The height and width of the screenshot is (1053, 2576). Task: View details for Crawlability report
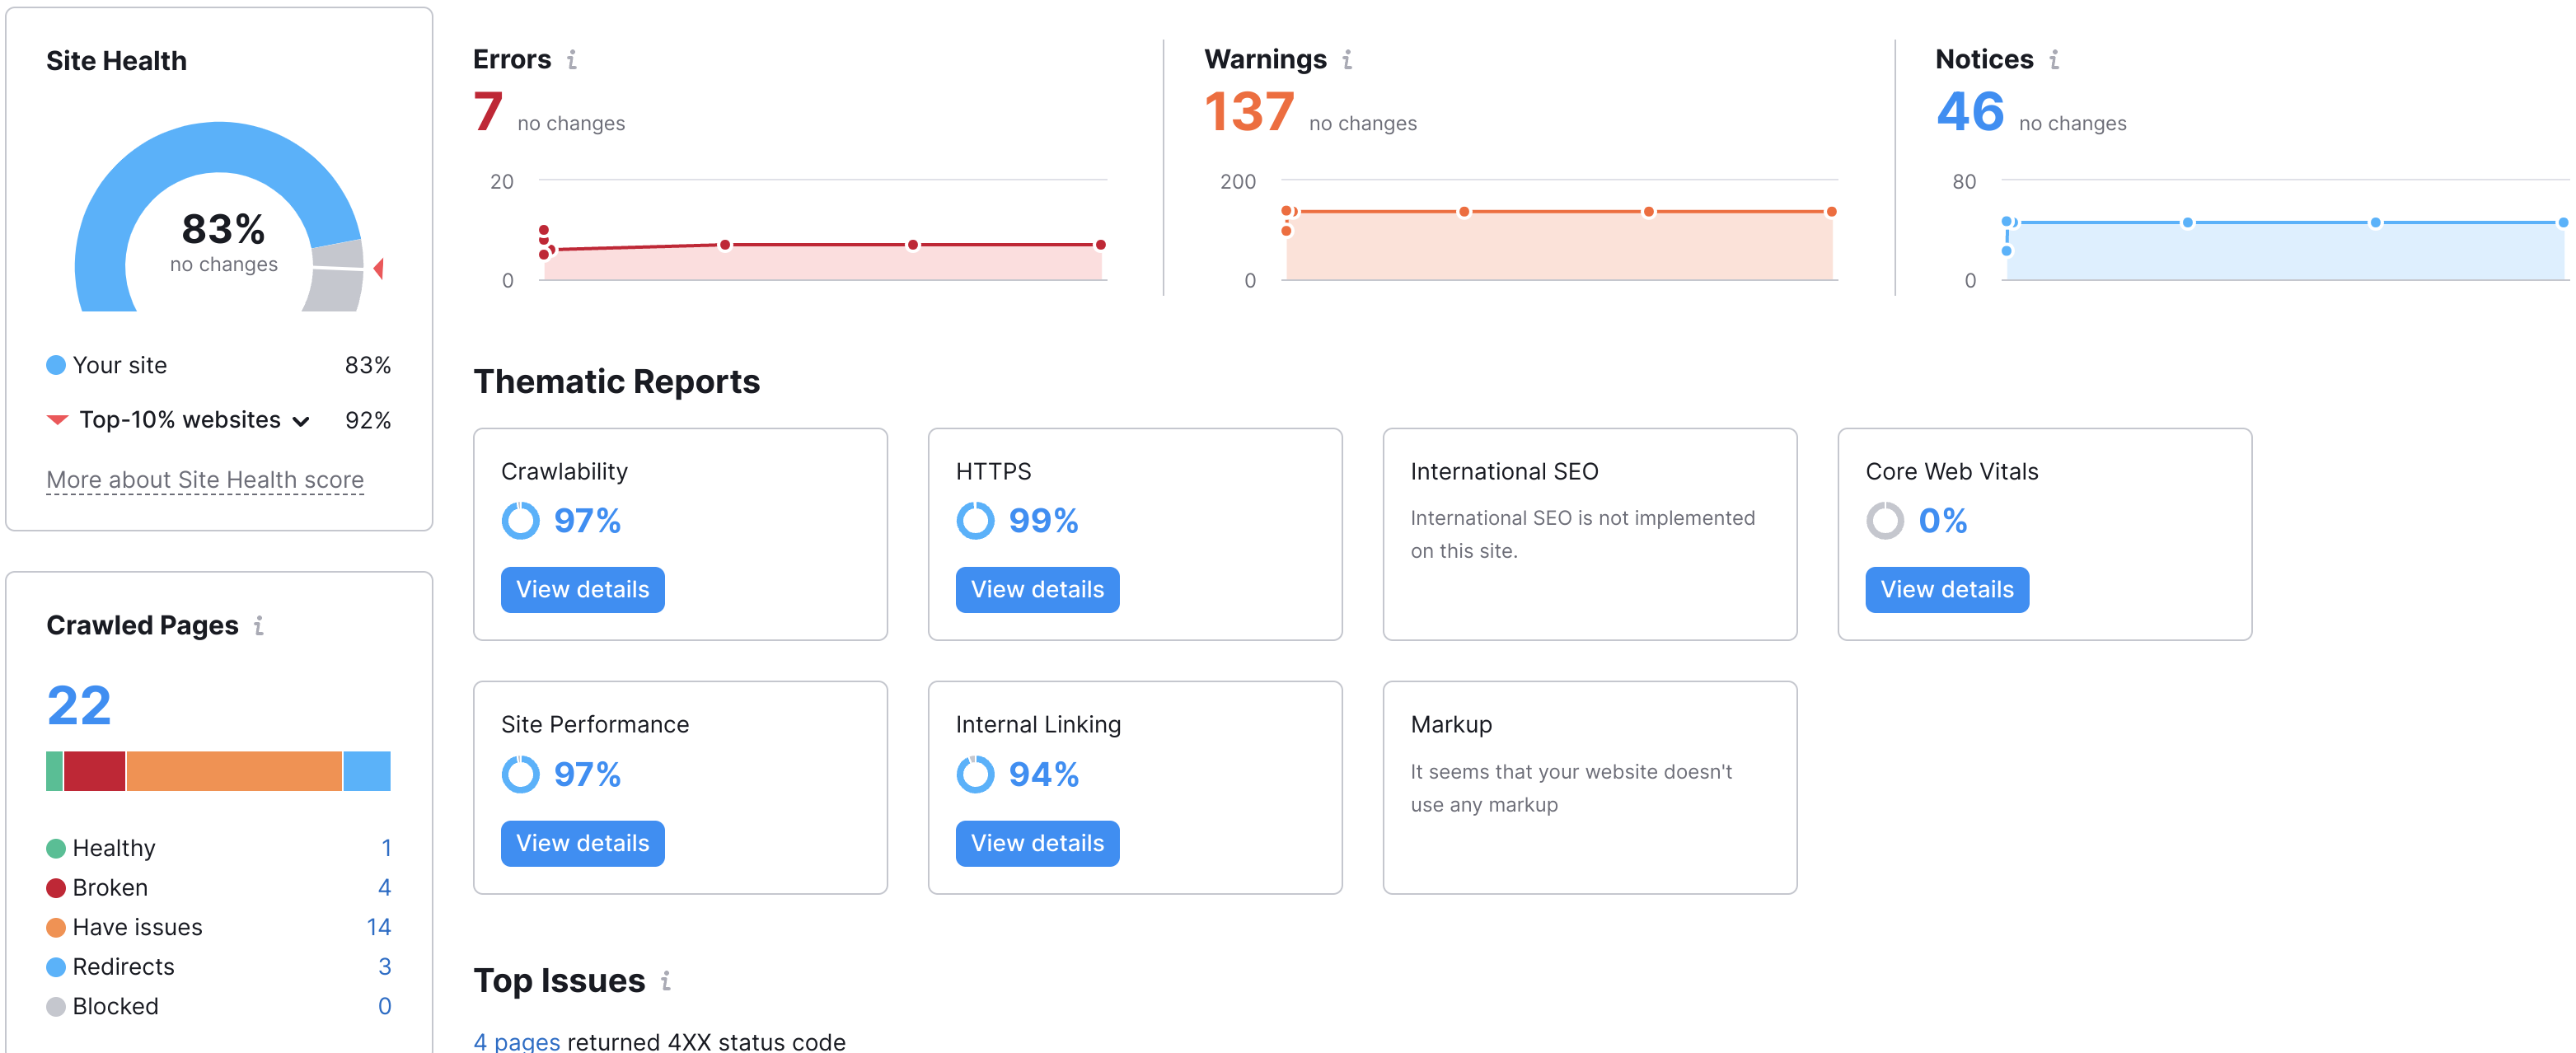click(x=582, y=590)
